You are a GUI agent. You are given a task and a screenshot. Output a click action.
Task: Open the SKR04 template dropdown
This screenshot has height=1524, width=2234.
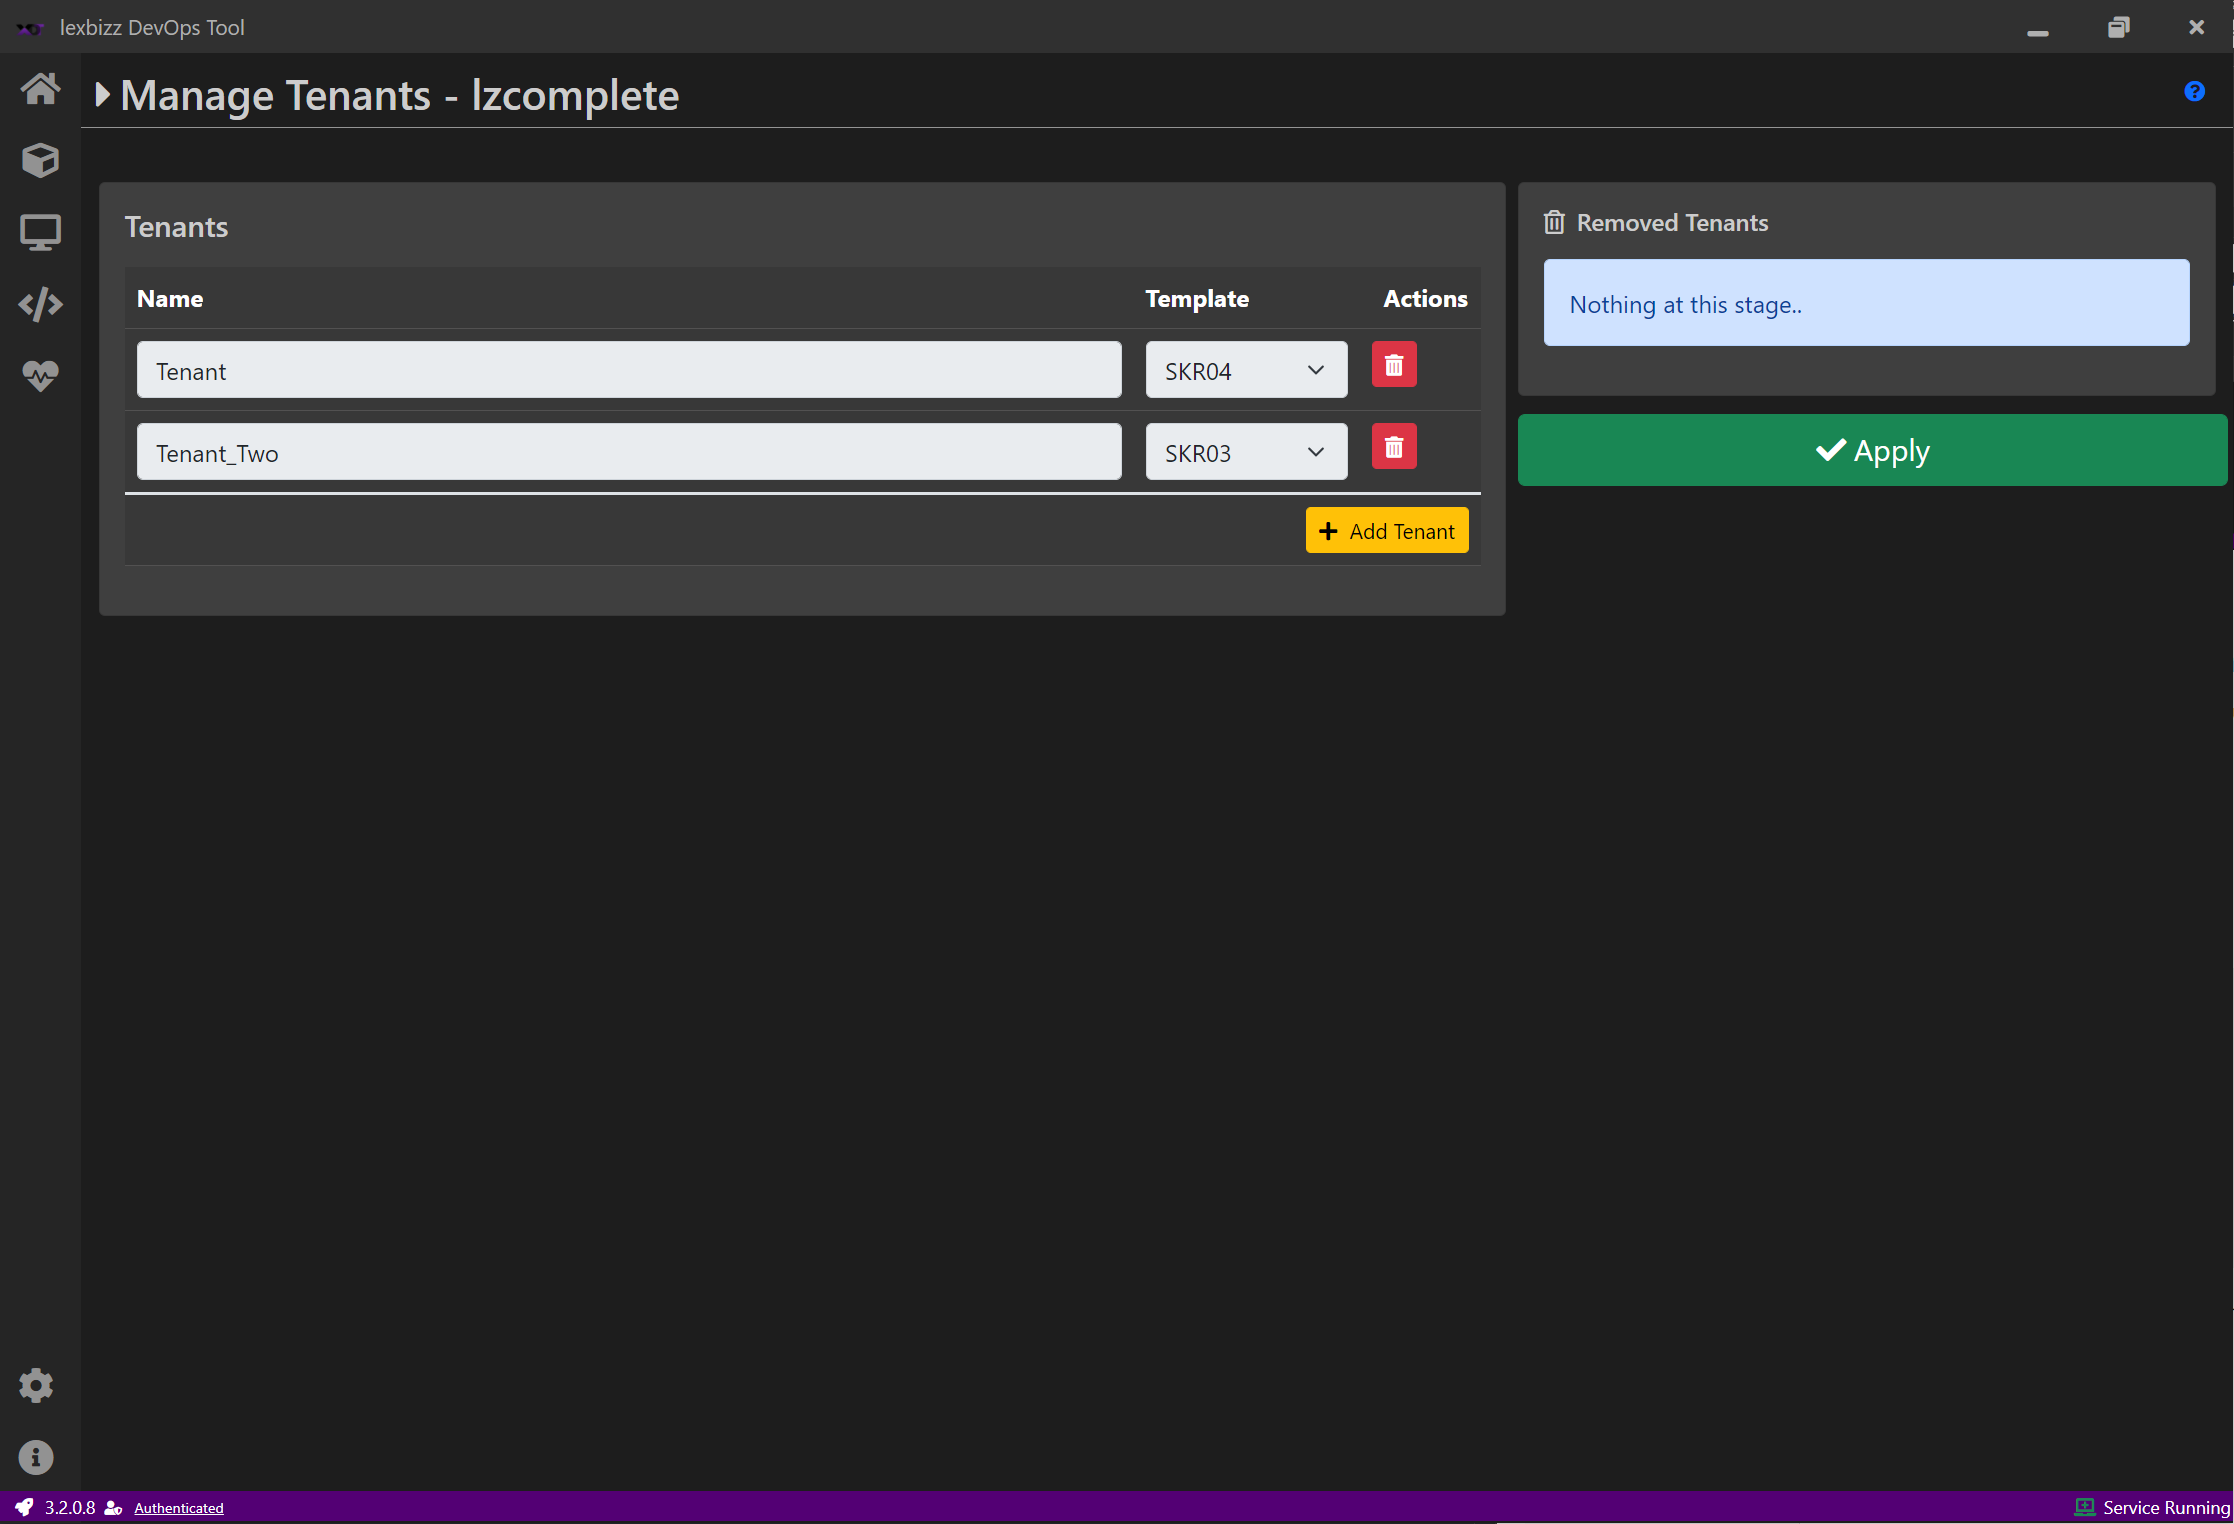pyautogui.click(x=1246, y=370)
